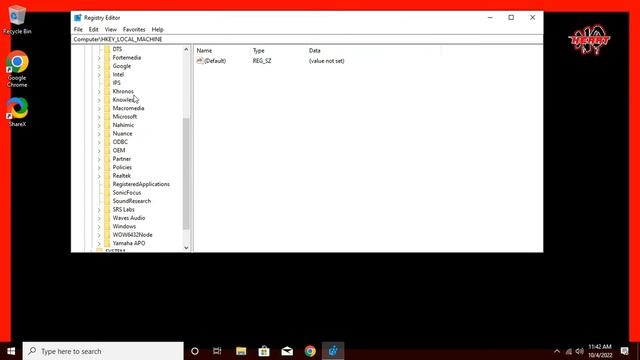Open the Recycle Bin desktop icon

[x=17, y=20]
